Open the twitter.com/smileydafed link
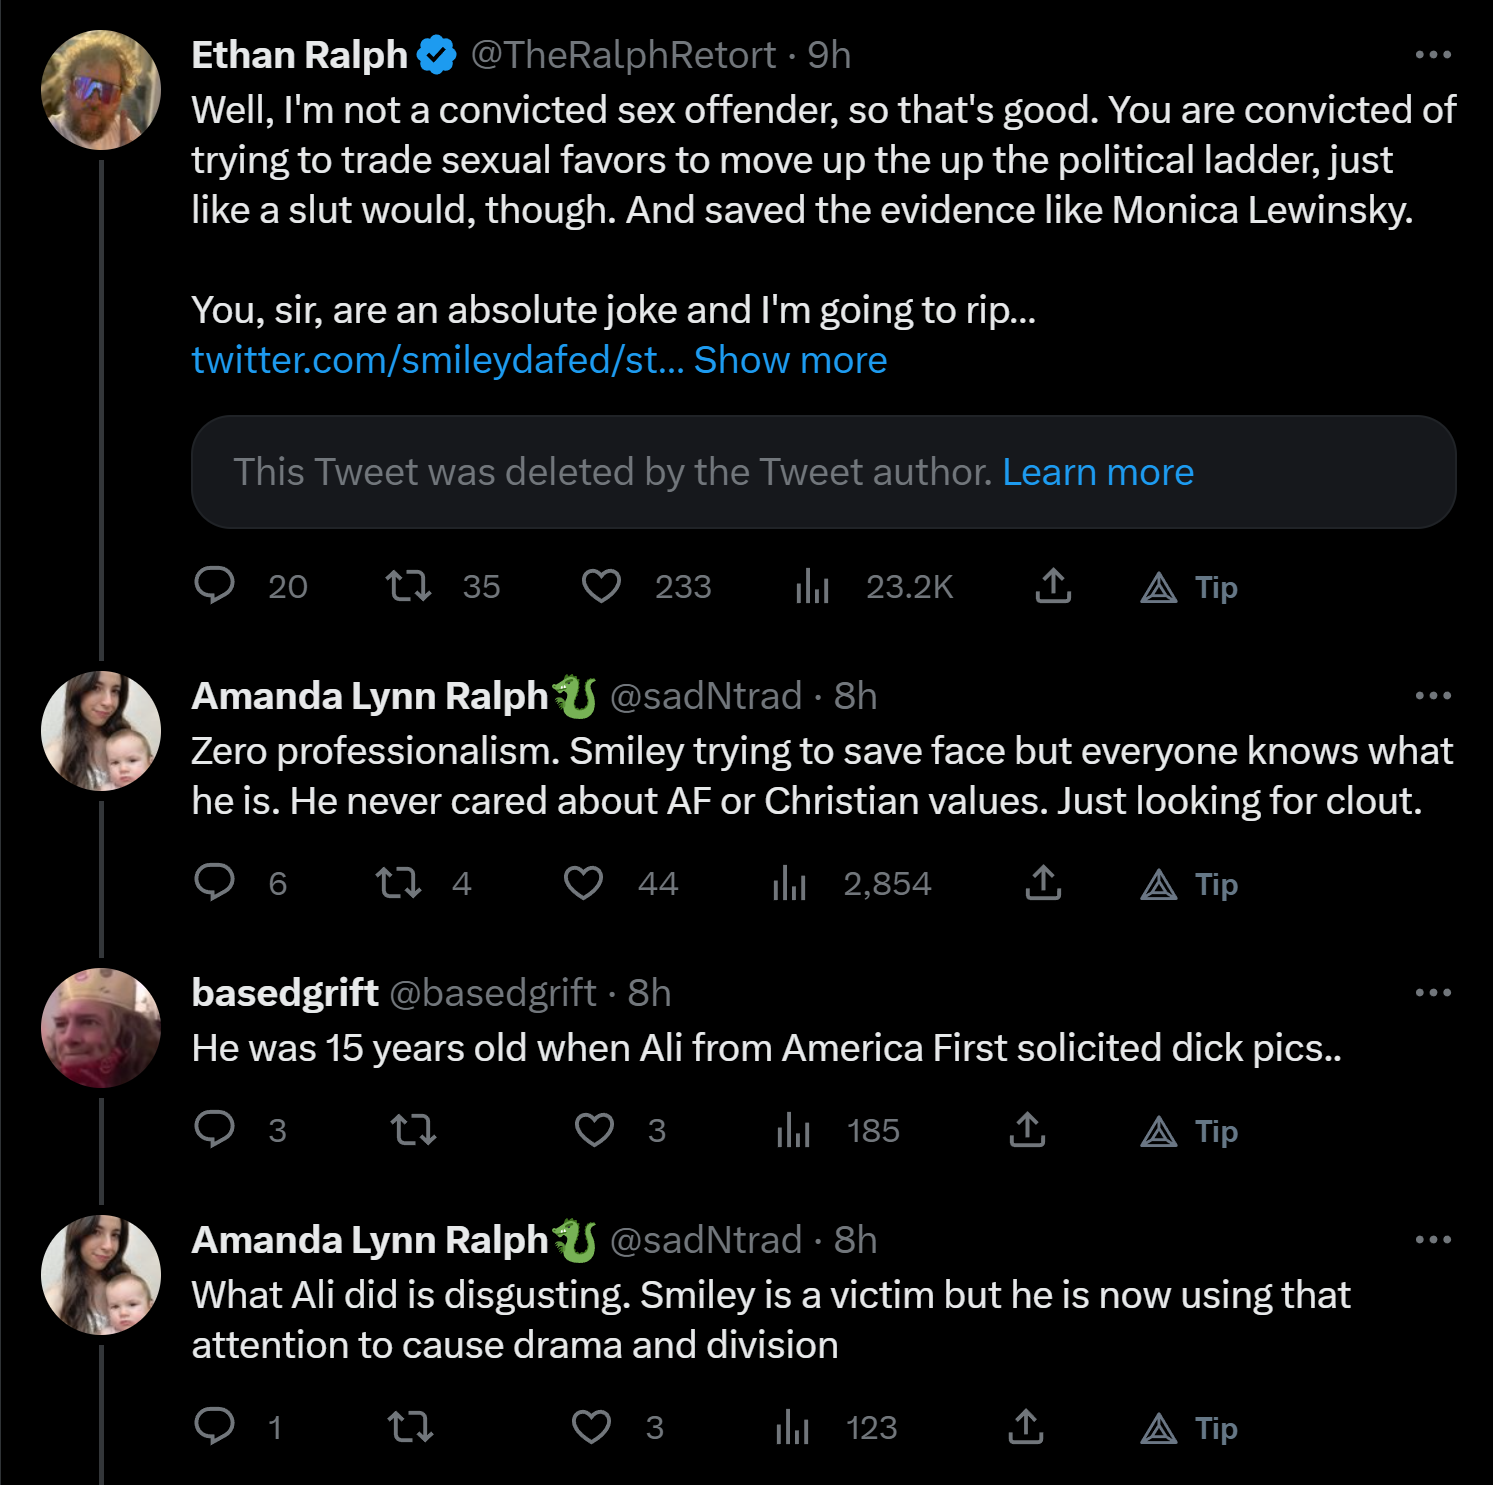The width and height of the screenshot is (1493, 1485). (438, 360)
